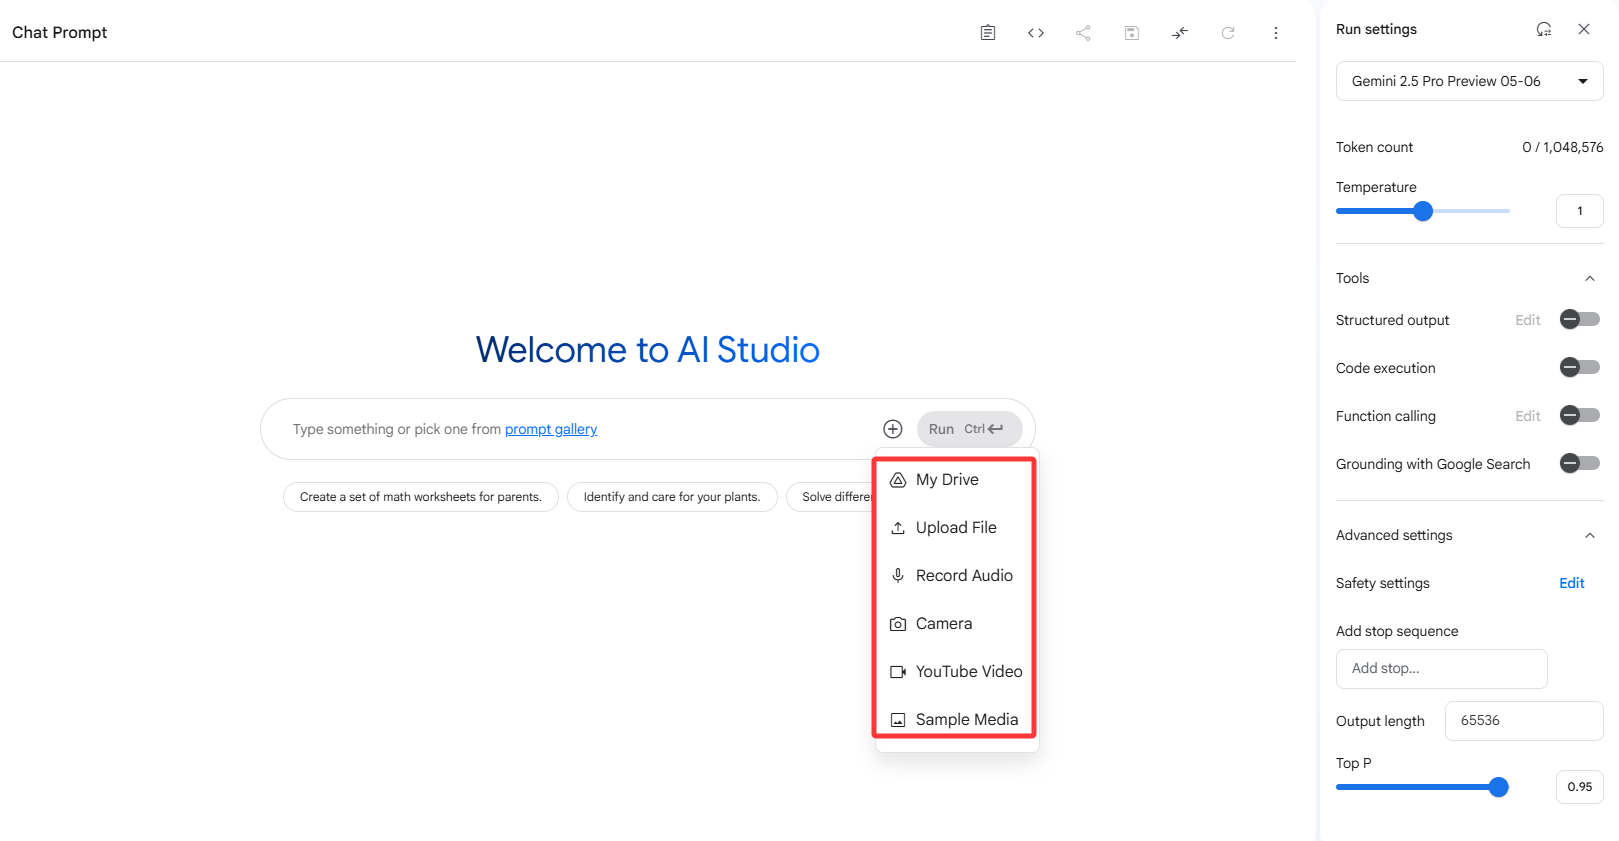Choose YouTube Video menu option
Viewport: 1619px width, 841px height.
pos(956,672)
